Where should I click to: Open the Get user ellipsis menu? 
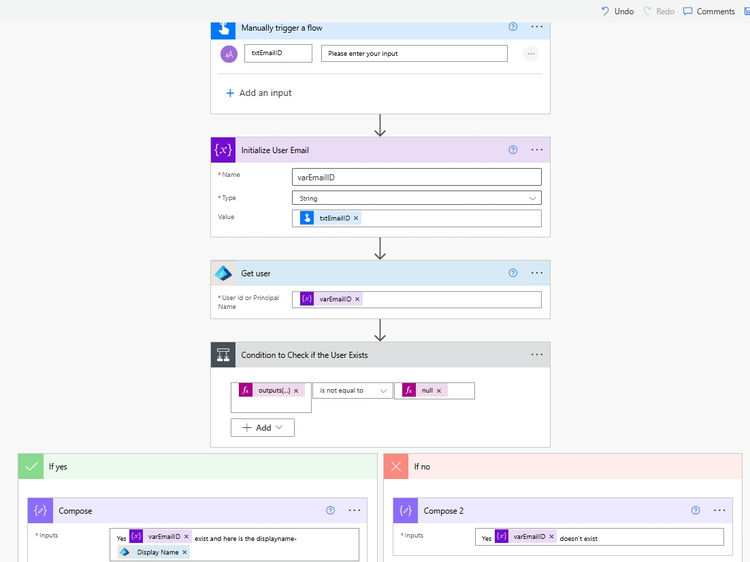pos(537,273)
